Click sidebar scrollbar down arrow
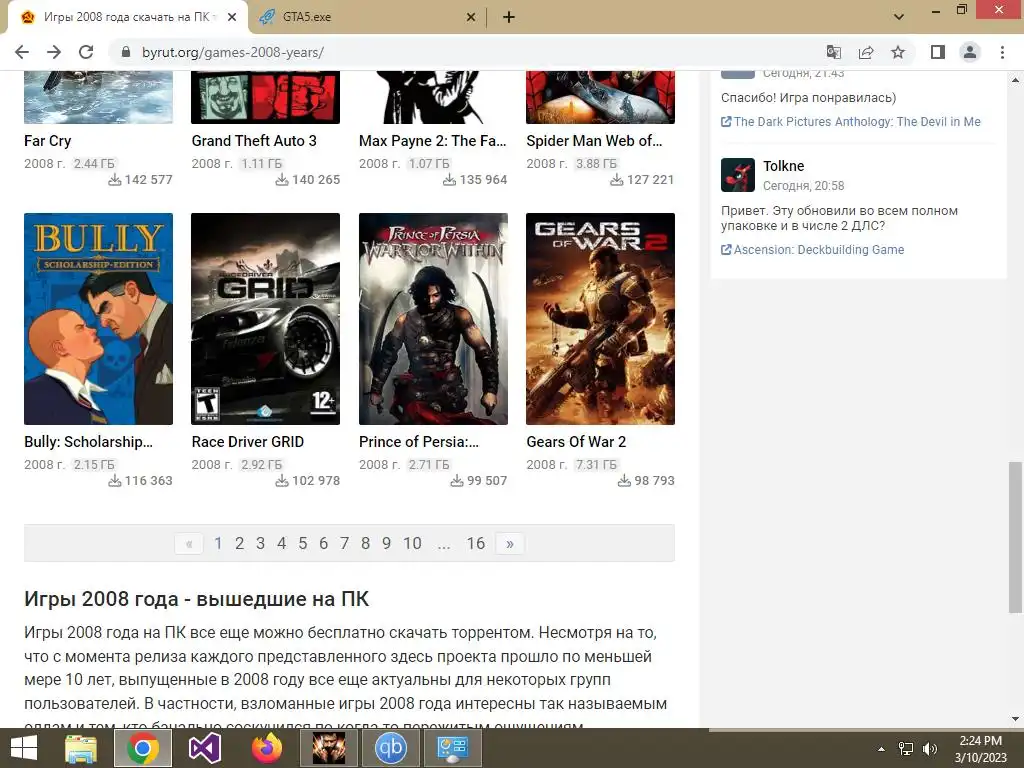Screen dimensions: 1024x768 tap(1015, 719)
